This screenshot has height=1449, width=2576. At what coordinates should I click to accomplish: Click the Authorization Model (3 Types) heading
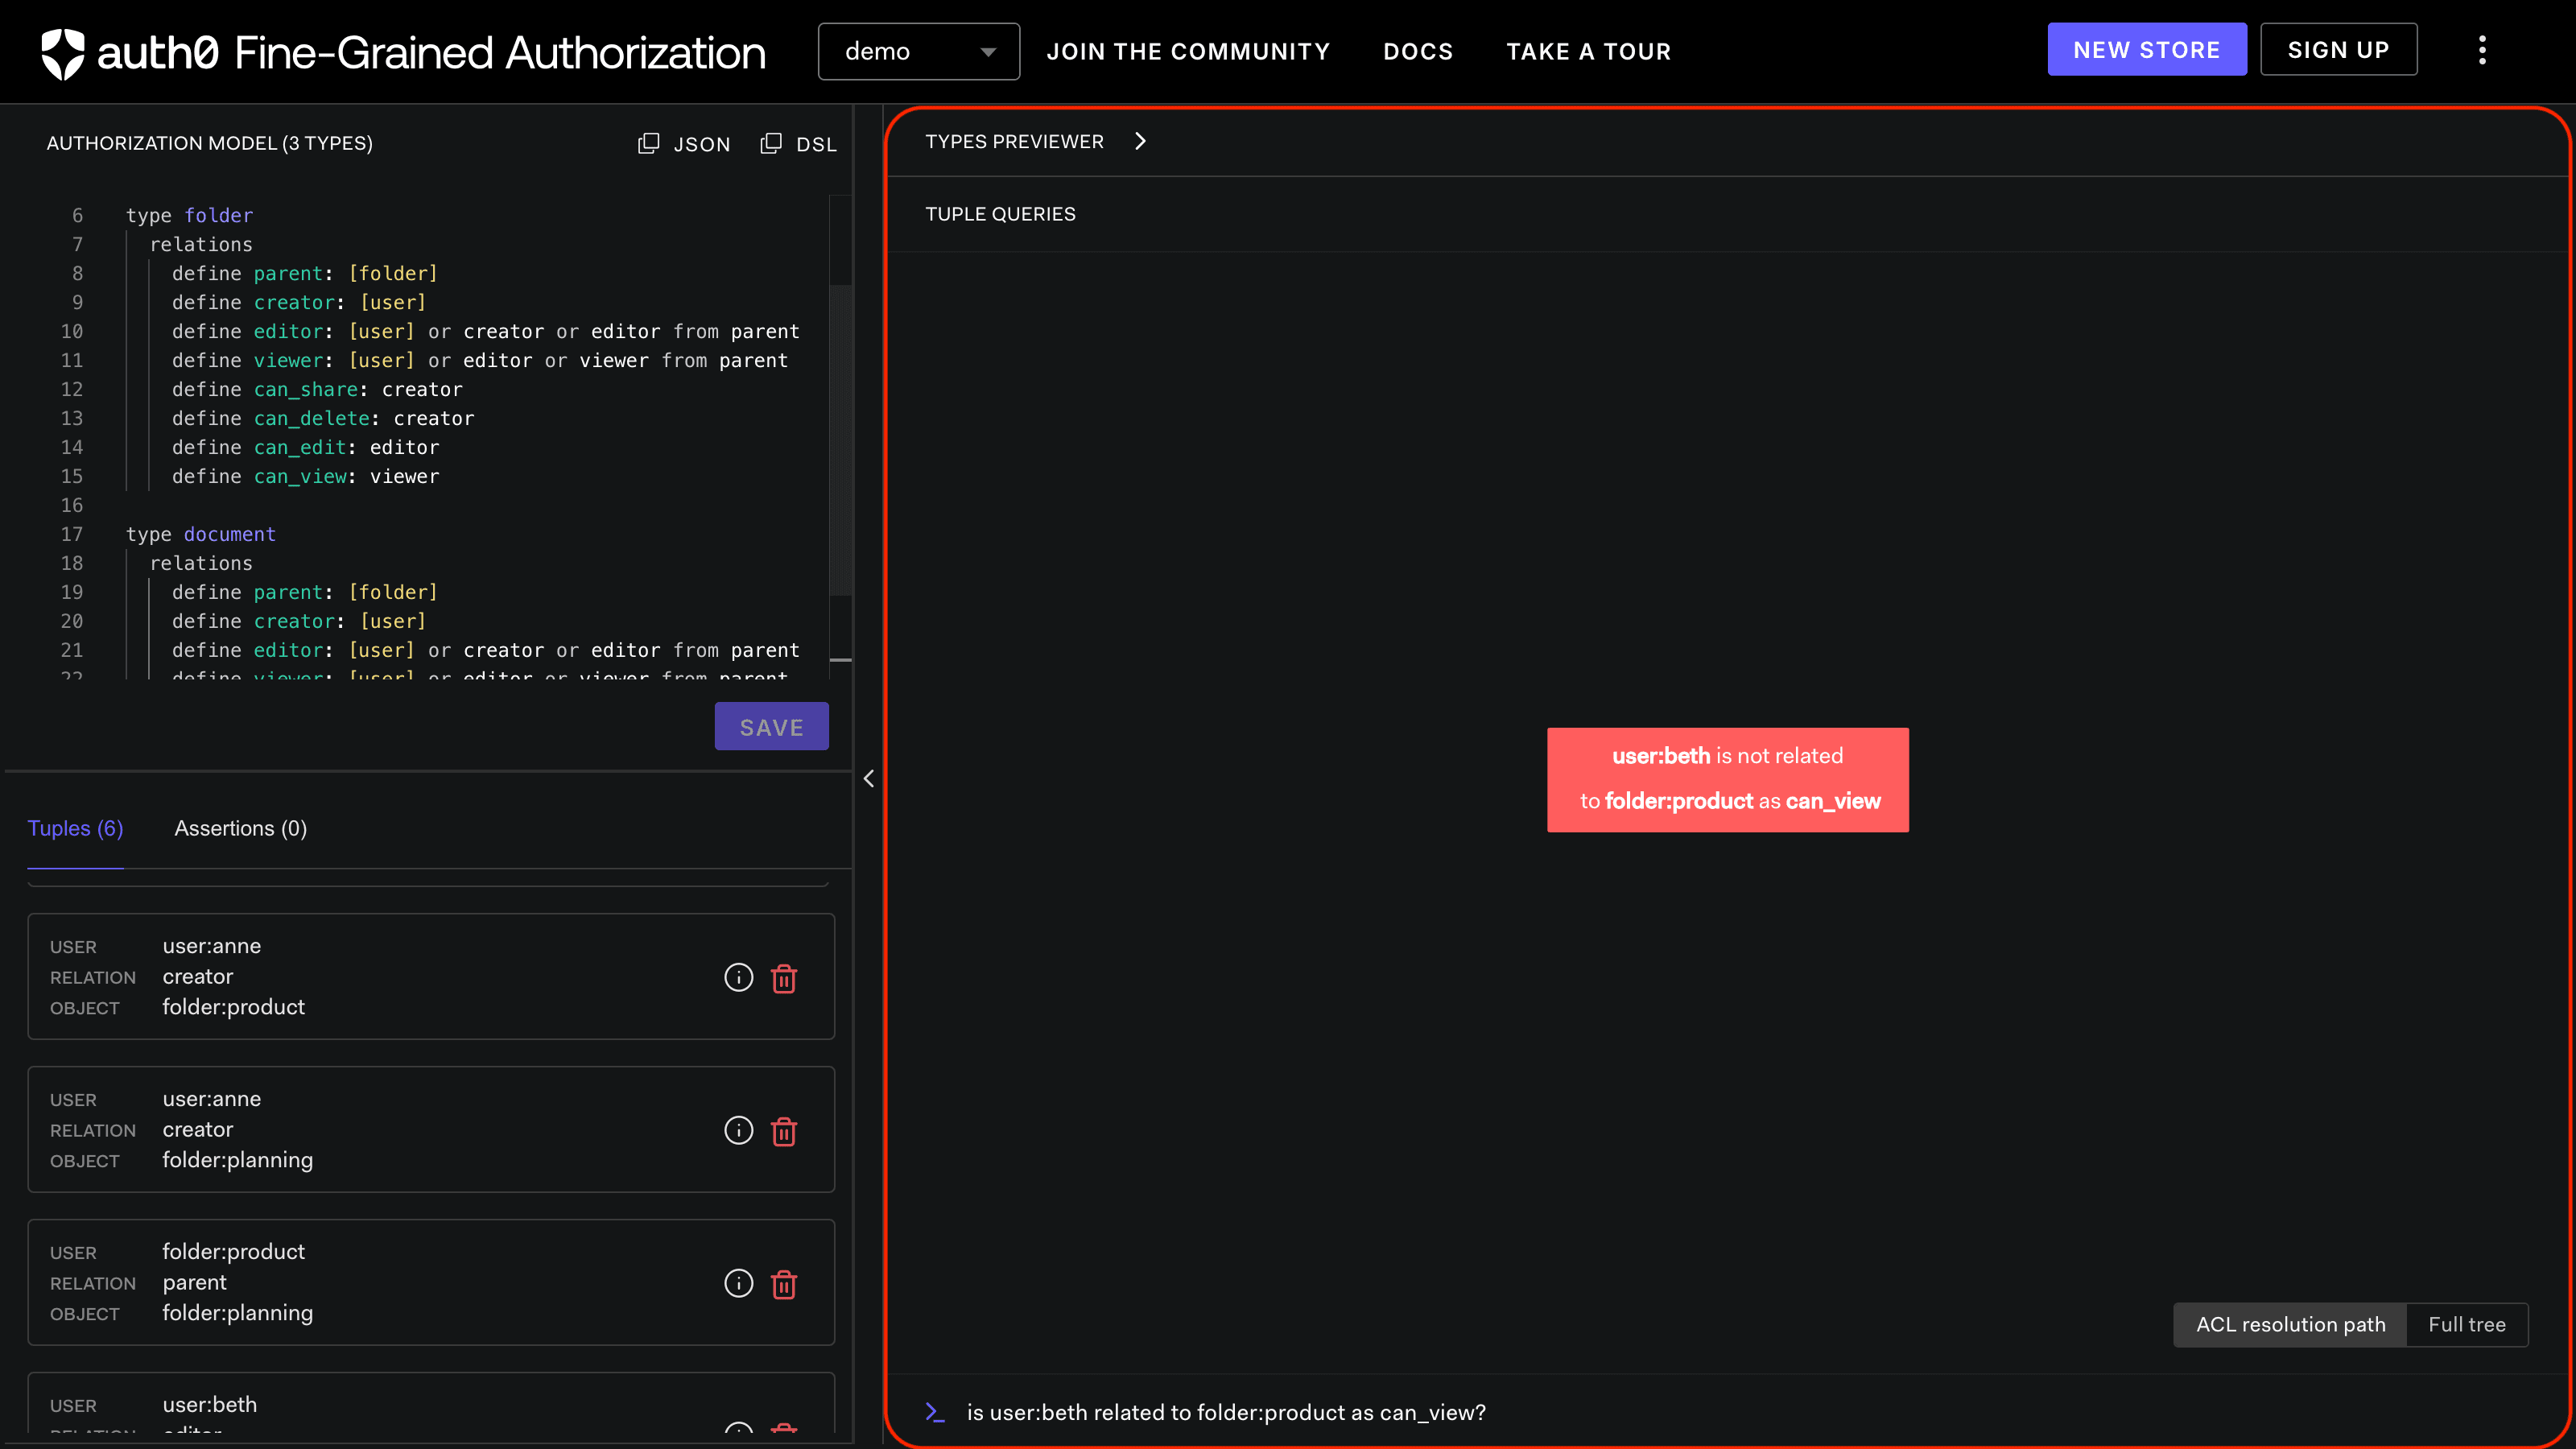[x=209, y=143]
